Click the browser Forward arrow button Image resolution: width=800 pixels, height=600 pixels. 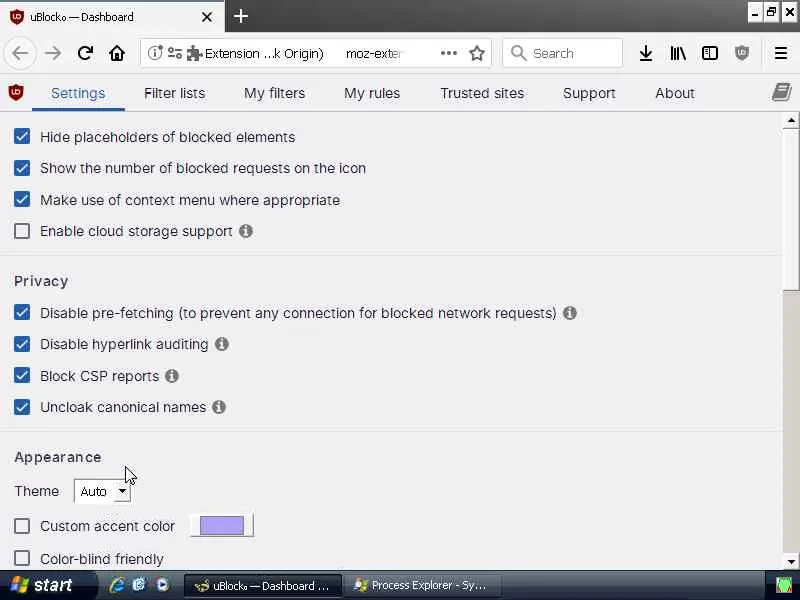tap(53, 53)
